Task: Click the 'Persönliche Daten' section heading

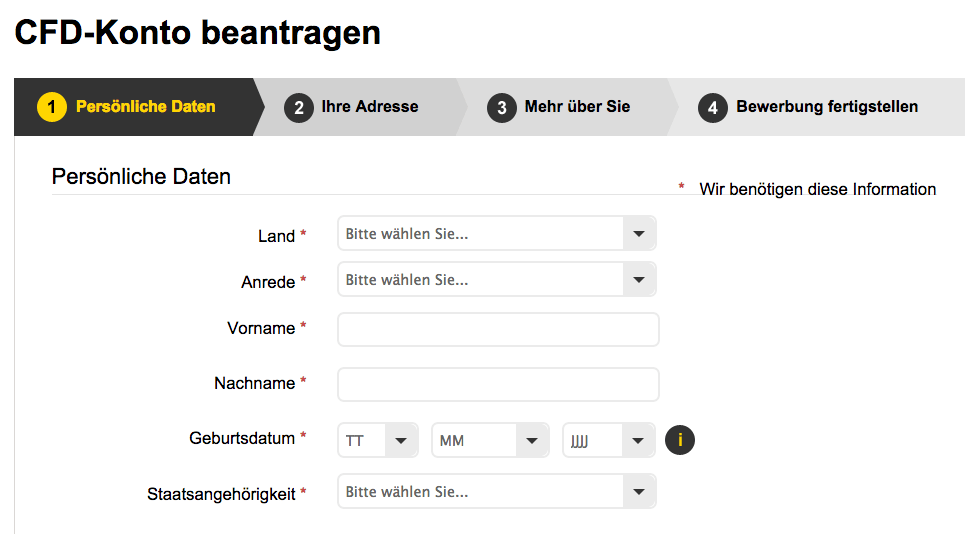Action: pyautogui.click(x=141, y=177)
